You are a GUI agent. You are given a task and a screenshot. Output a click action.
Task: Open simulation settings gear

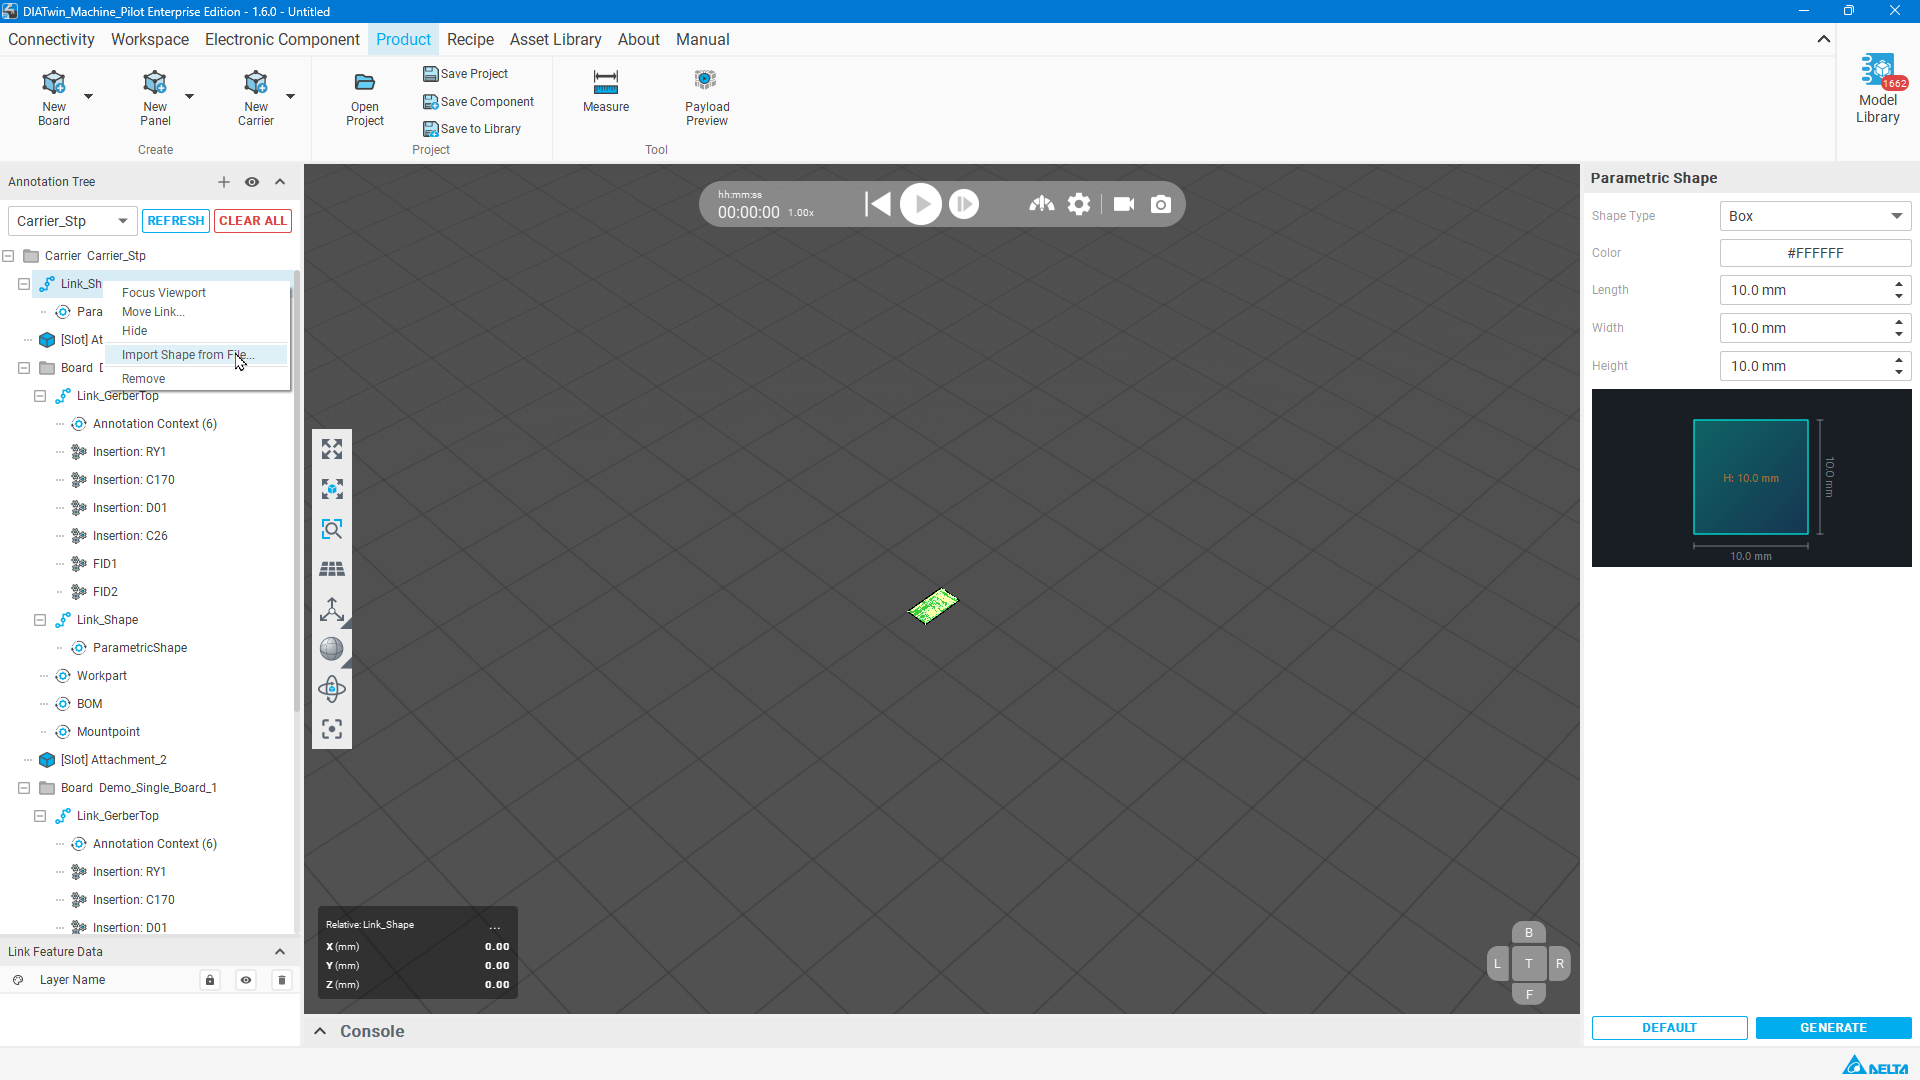[1079, 204]
